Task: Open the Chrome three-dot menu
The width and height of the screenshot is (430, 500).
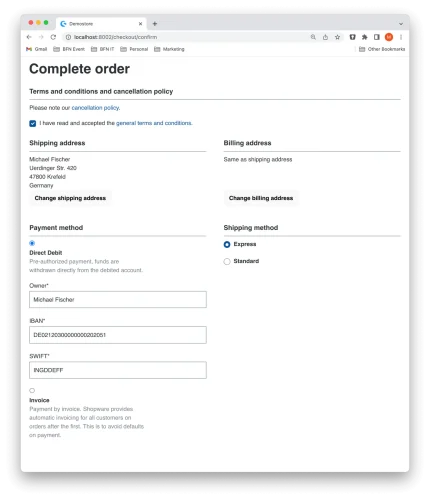Action: 401,37
